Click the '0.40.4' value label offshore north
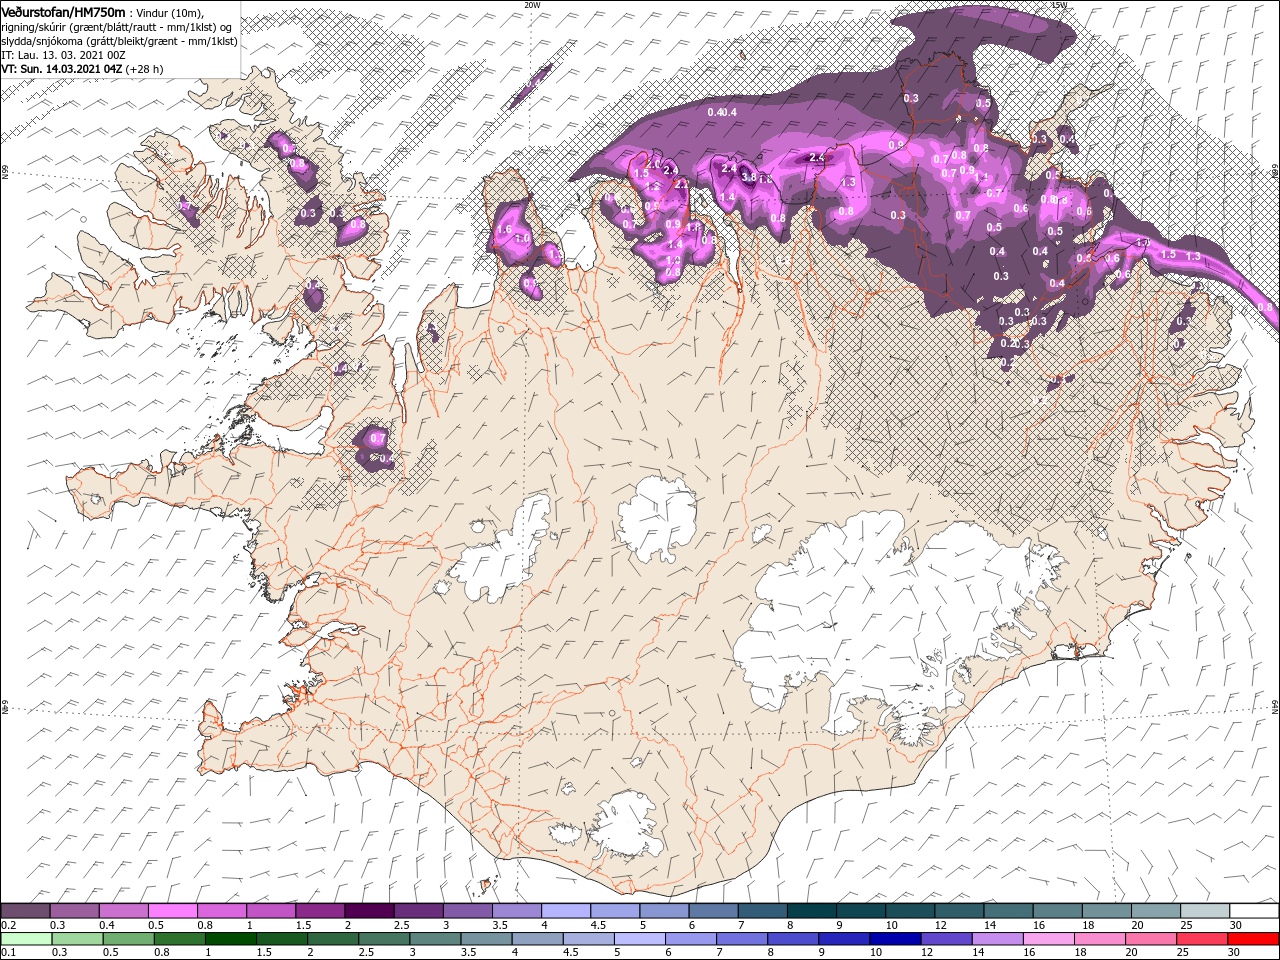 pyautogui.click(x=722, y=112)
